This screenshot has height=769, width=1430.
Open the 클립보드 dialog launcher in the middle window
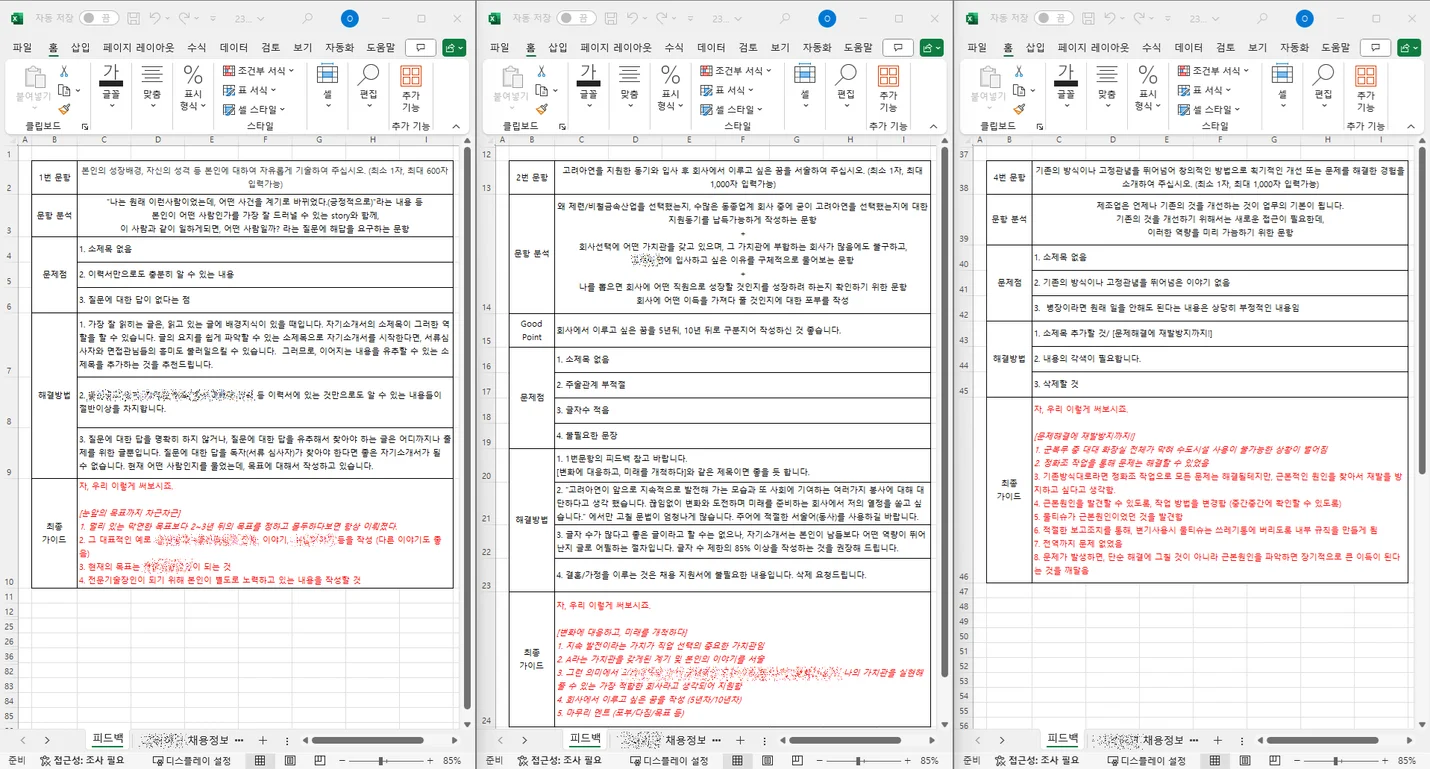click(x=562, y=127)
